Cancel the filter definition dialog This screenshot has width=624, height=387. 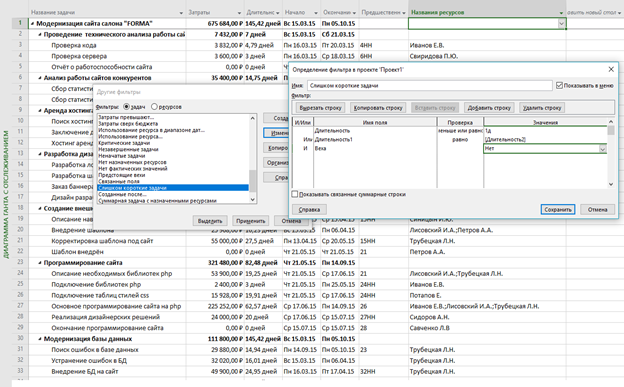click(x=597, y=209)
